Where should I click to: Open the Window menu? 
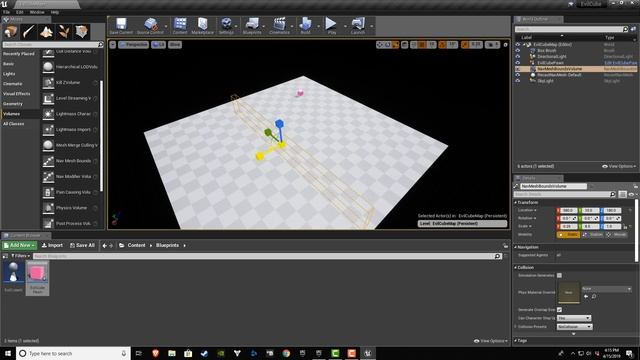point(37,12)
